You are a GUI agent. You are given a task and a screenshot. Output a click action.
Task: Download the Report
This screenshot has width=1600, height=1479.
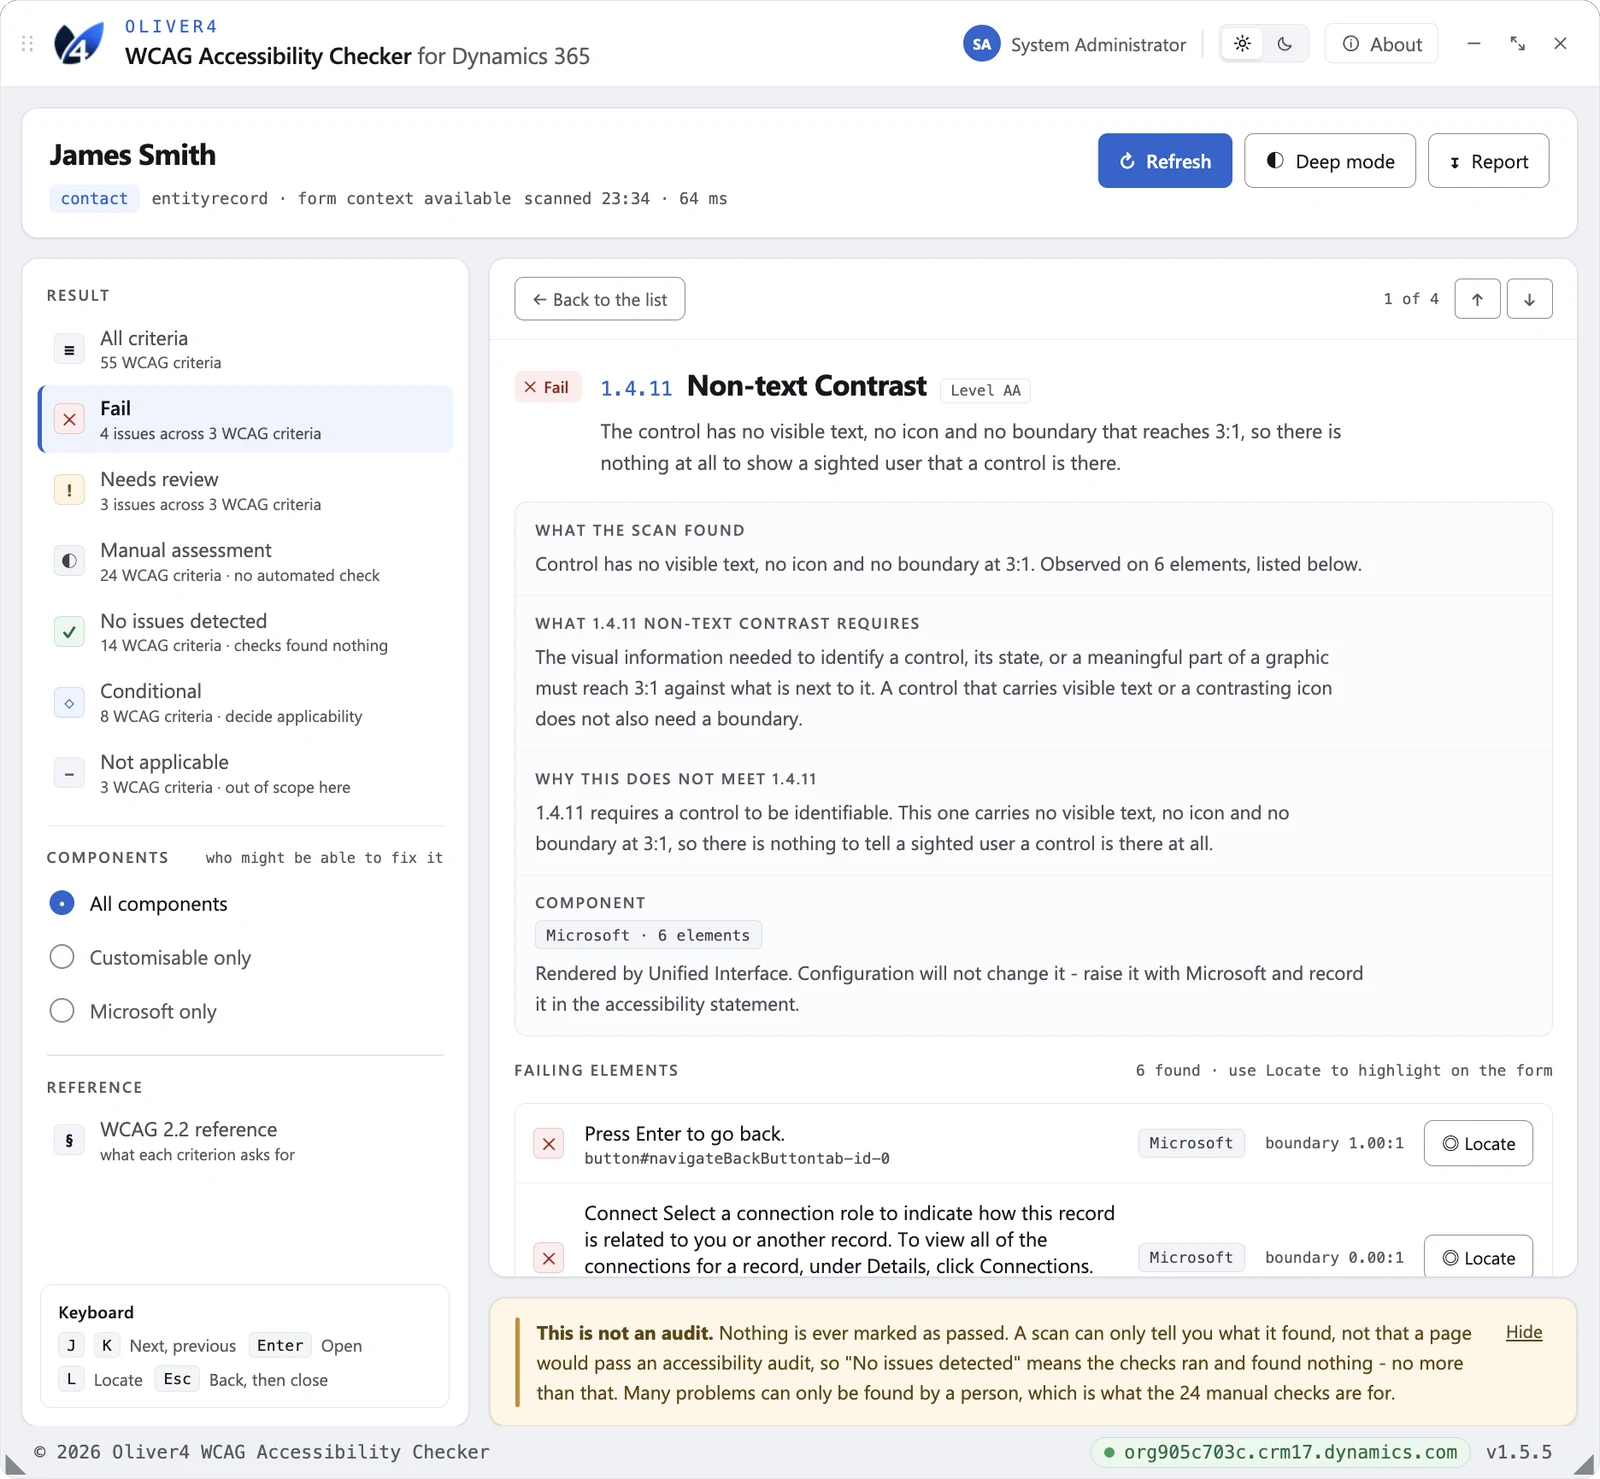coord(1488,161)
